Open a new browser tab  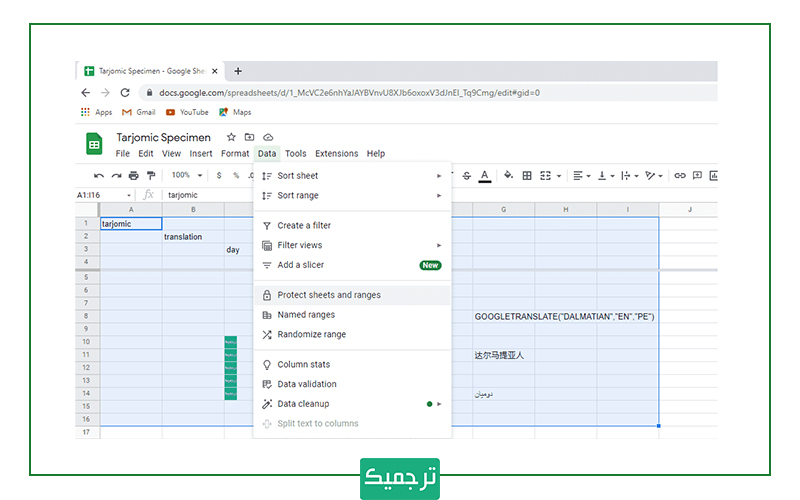[x=238, y=71]
